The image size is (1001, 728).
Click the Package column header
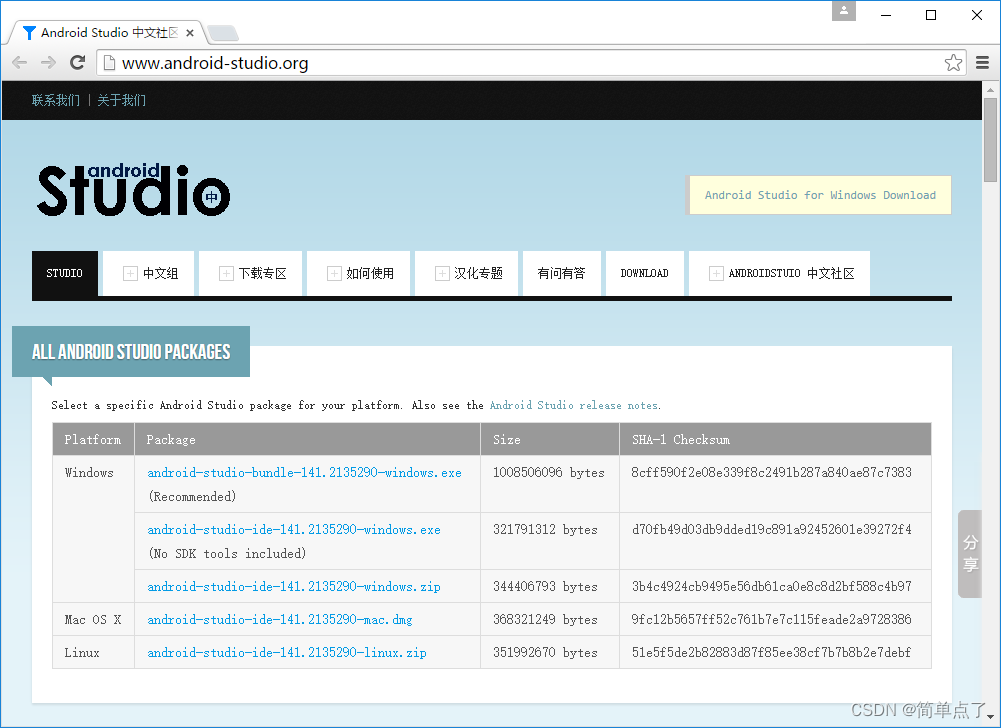(x=307, y=439)
